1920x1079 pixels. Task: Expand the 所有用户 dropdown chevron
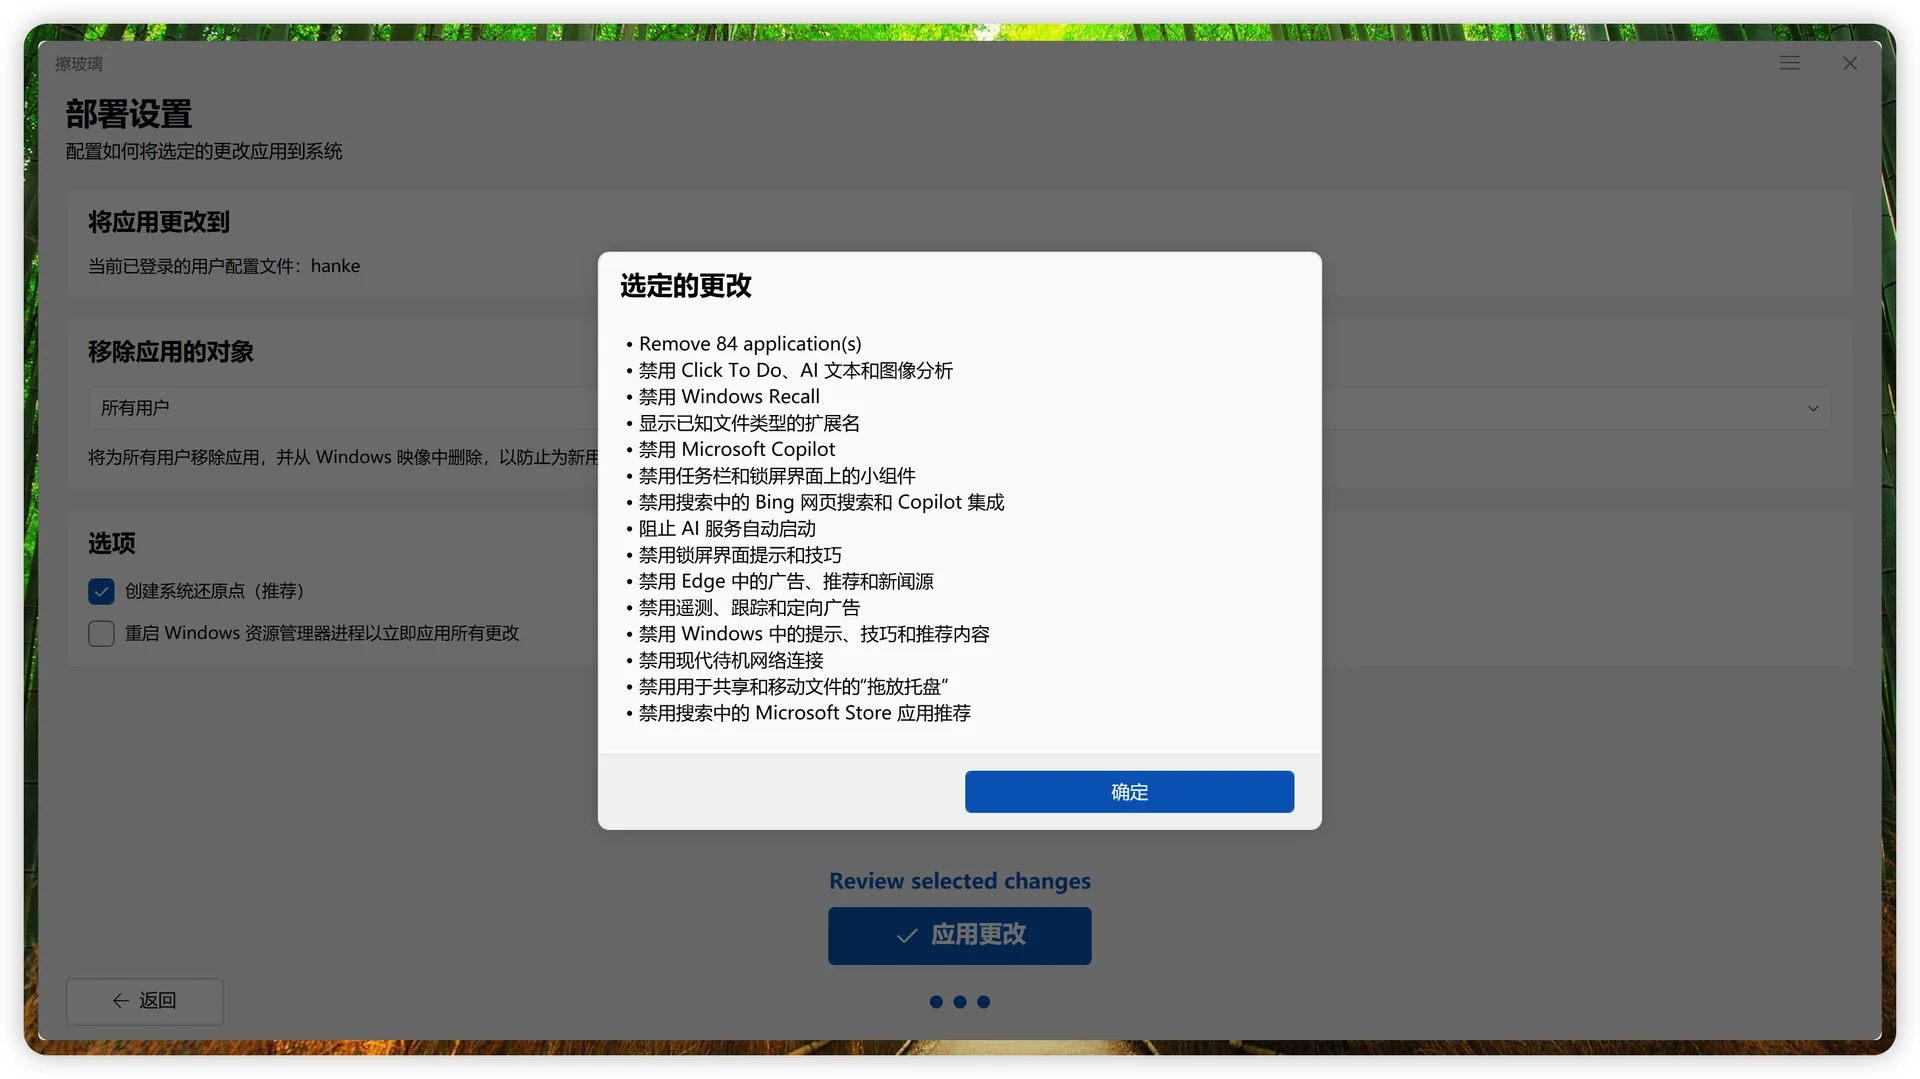tap(1813, 408)
